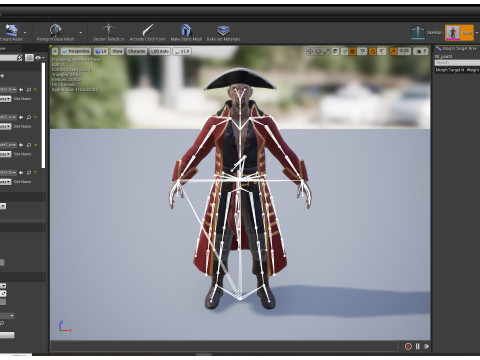Open the Character menu in the viewport
This screenshot has width=480, height=360.
point(136,51)
